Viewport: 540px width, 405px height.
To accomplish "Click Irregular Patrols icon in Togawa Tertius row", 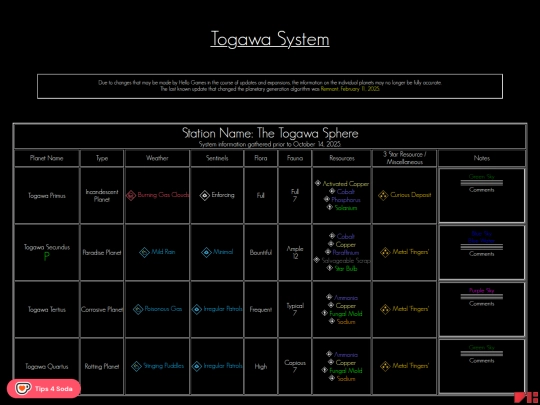I will (197, 309).
